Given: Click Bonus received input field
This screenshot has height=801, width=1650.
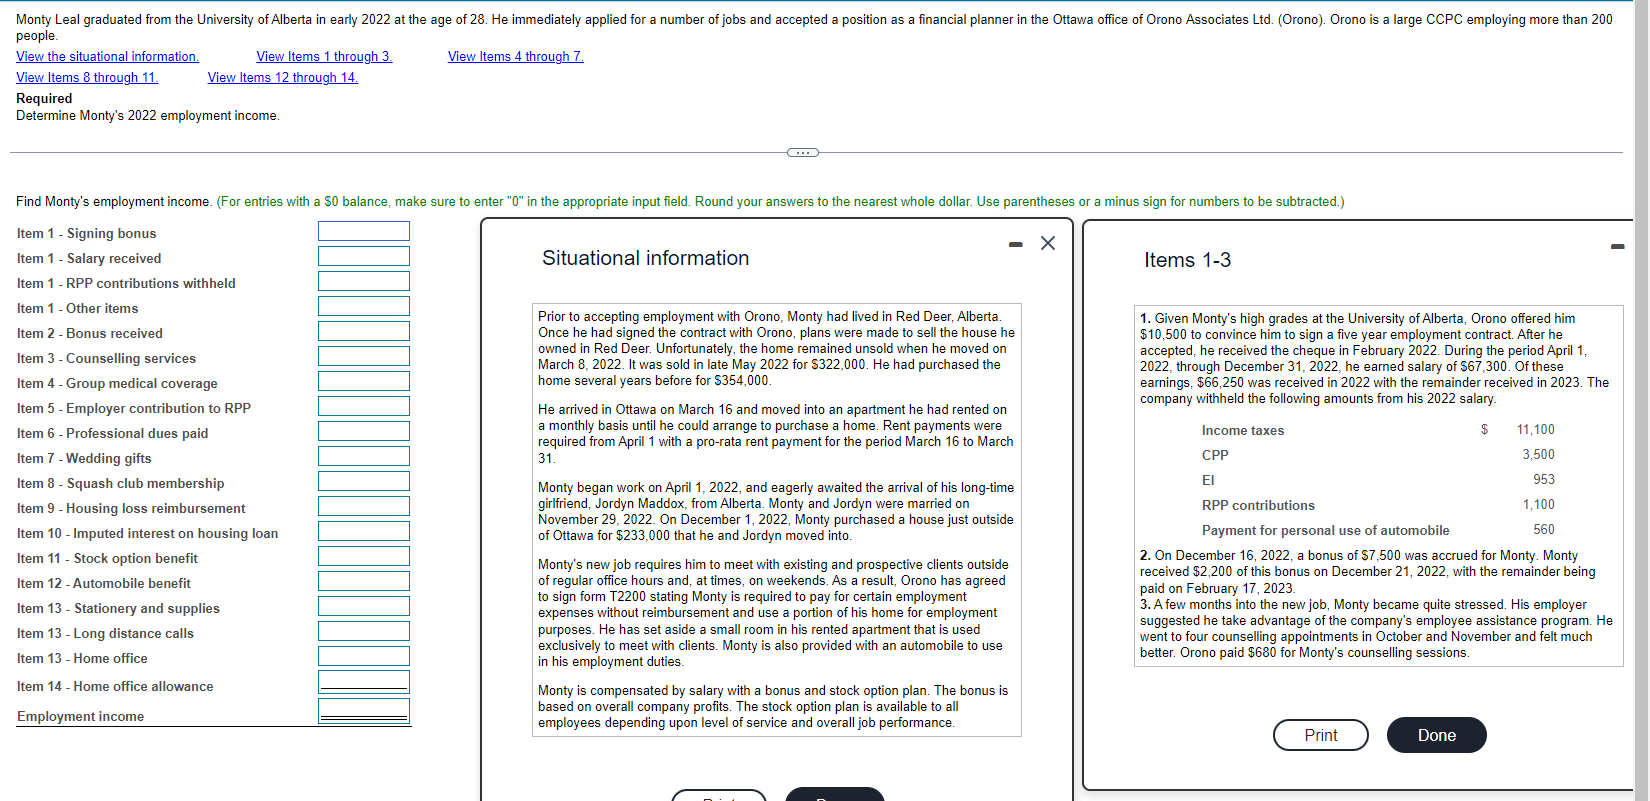Looking at the screenshot, I should tap(364, 331).
